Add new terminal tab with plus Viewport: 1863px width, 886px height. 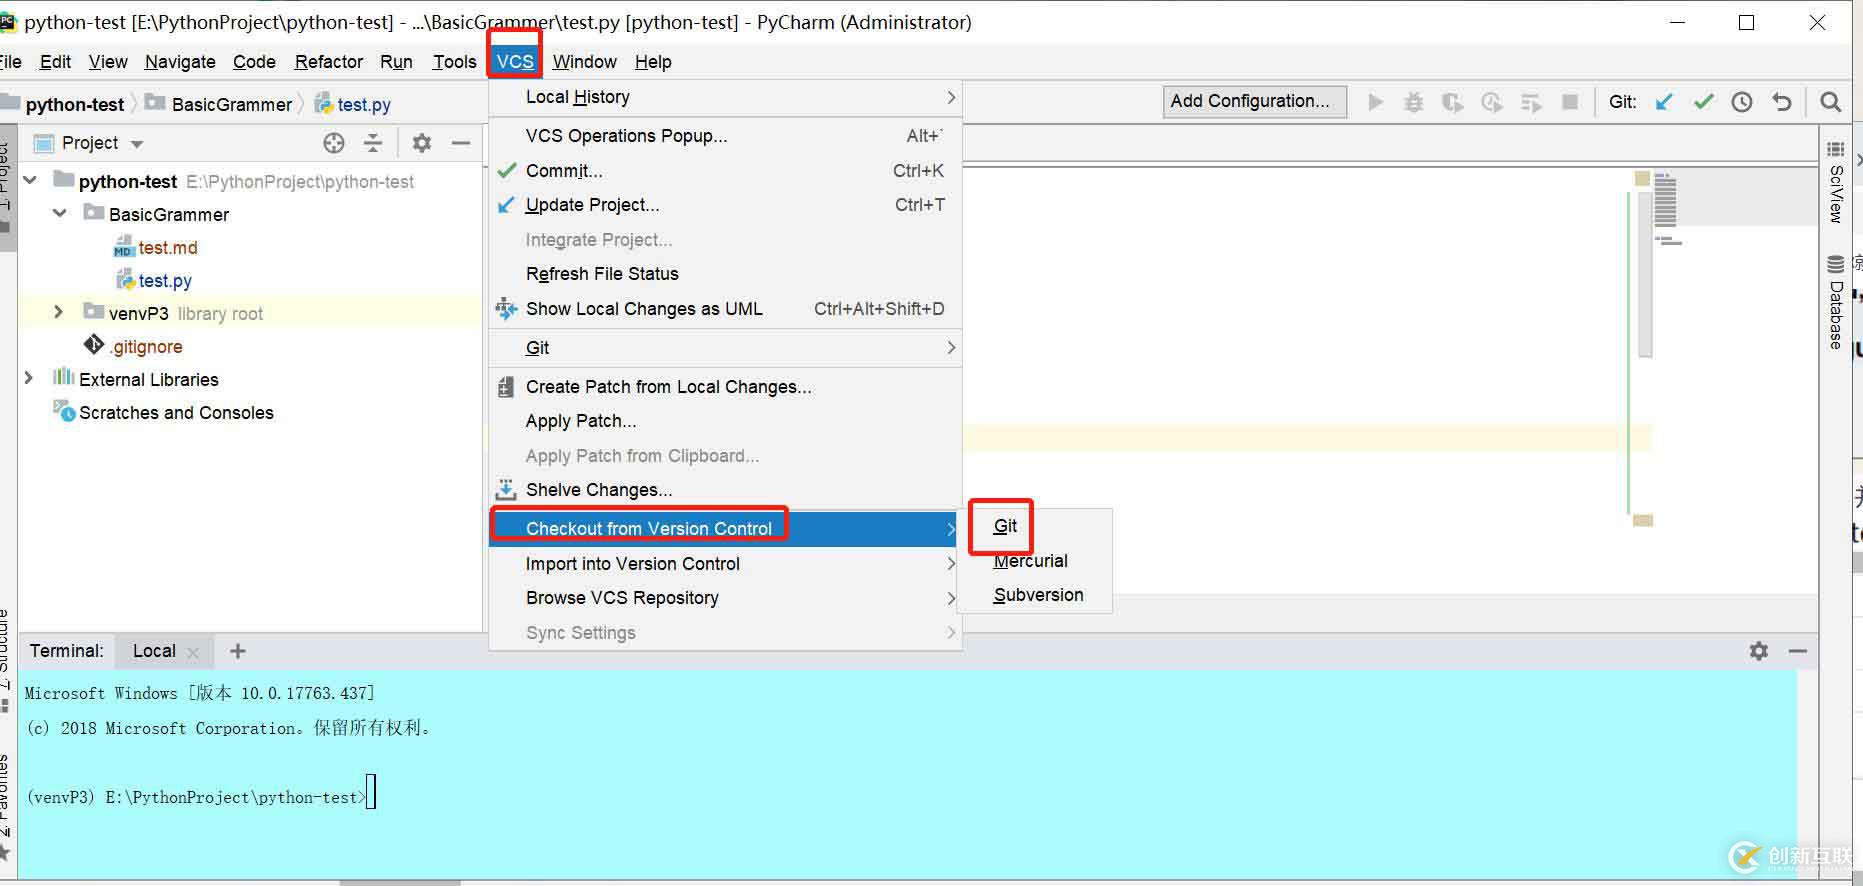[237, 651]
